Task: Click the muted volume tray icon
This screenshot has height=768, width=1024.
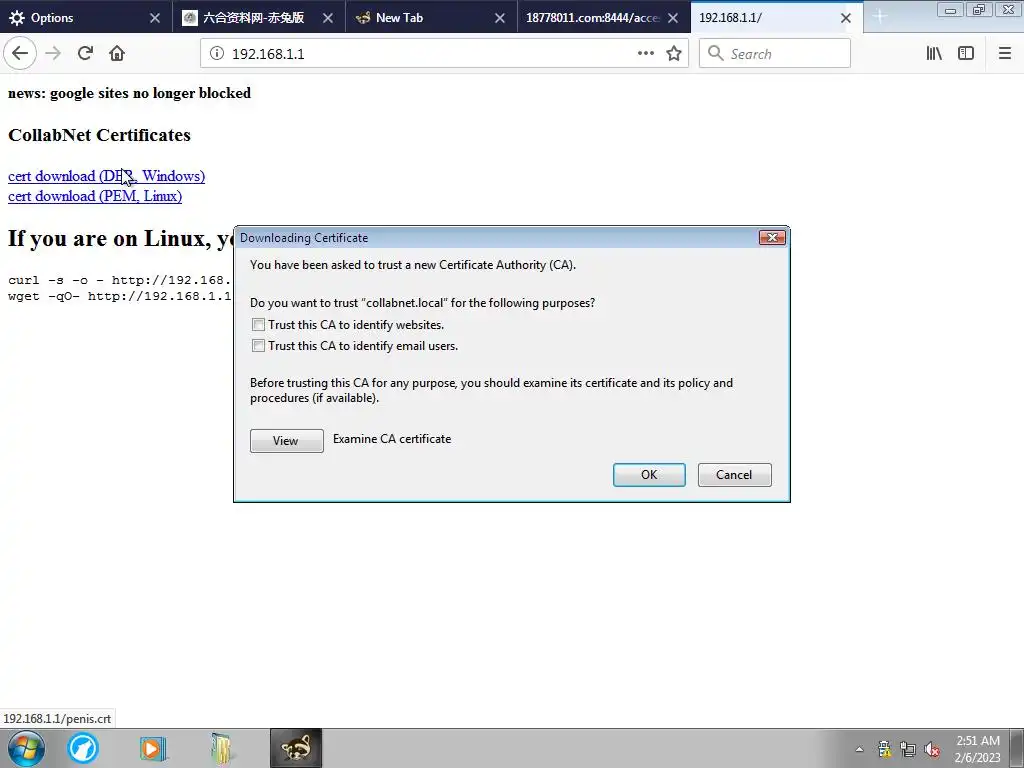Action: coord(932,749)
